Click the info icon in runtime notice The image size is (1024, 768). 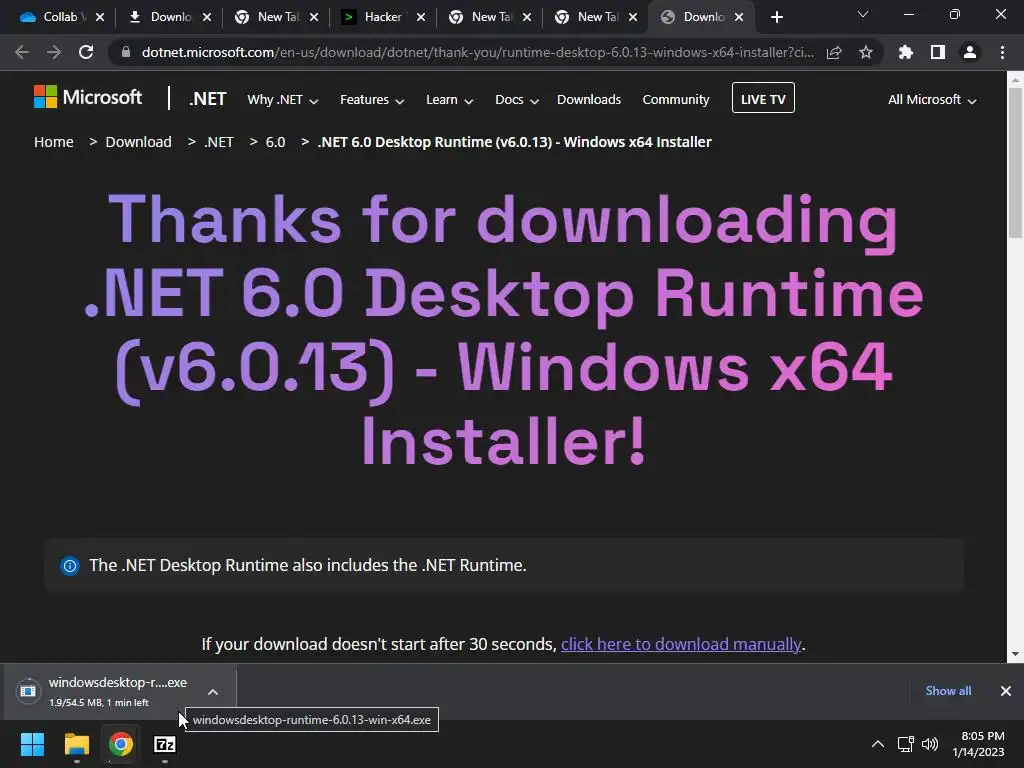tap(69, 566)
